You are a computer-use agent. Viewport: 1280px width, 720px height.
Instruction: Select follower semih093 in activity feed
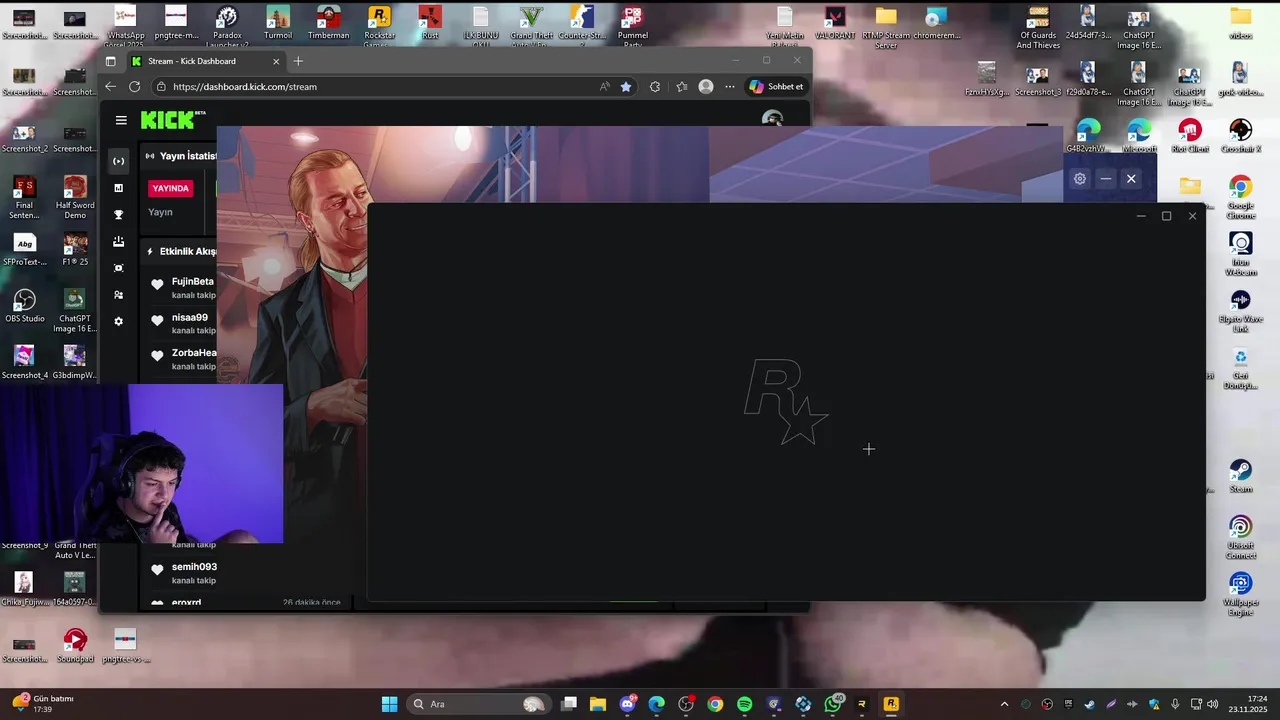pyautogui.click(x=194, y=567)
